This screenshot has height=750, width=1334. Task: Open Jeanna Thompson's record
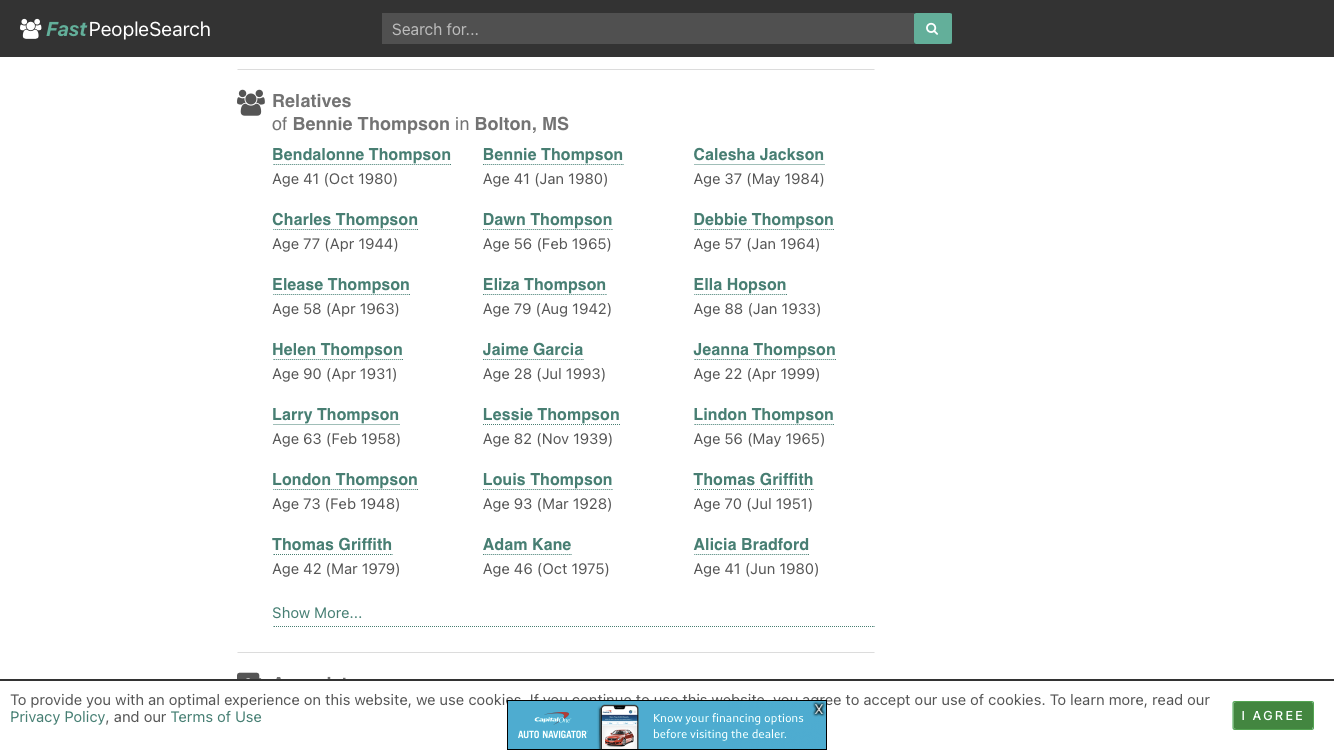click(x=765, y=350)
